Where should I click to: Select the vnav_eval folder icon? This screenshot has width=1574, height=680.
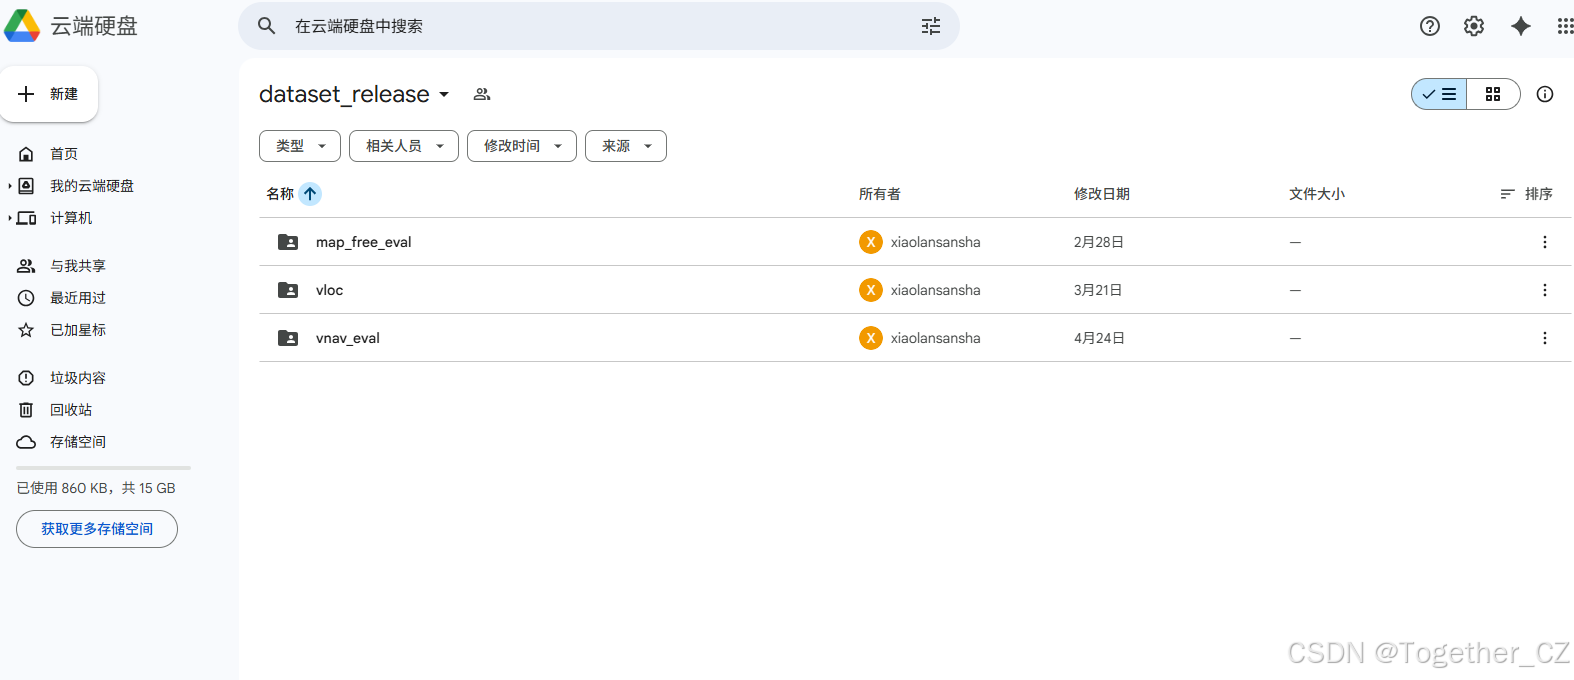point(288,338)
